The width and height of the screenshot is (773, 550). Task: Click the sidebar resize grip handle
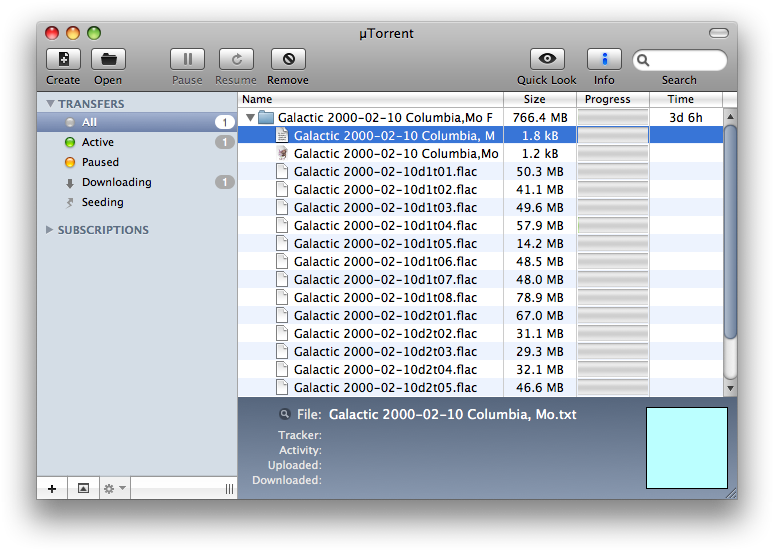coord(229,489)
